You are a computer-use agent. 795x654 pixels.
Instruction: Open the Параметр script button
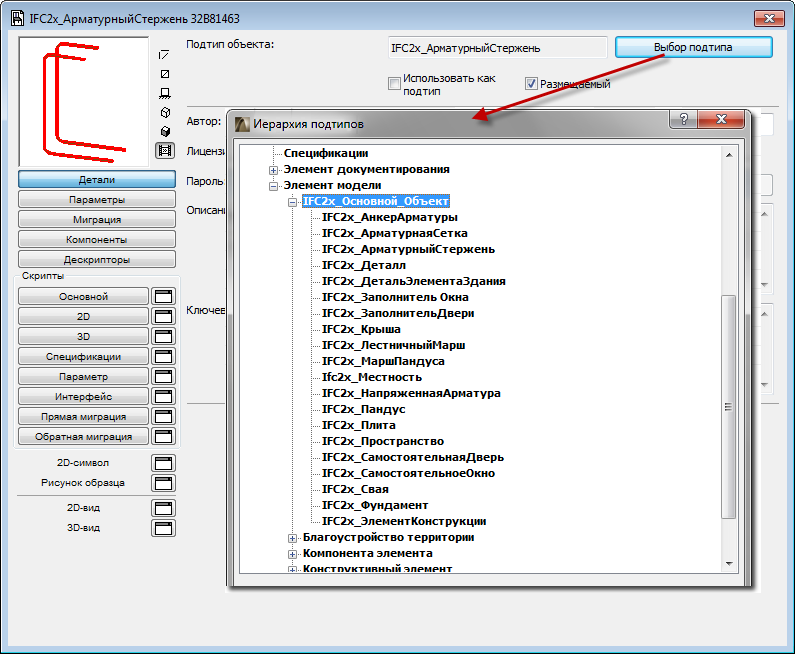[x=84, y=376]
